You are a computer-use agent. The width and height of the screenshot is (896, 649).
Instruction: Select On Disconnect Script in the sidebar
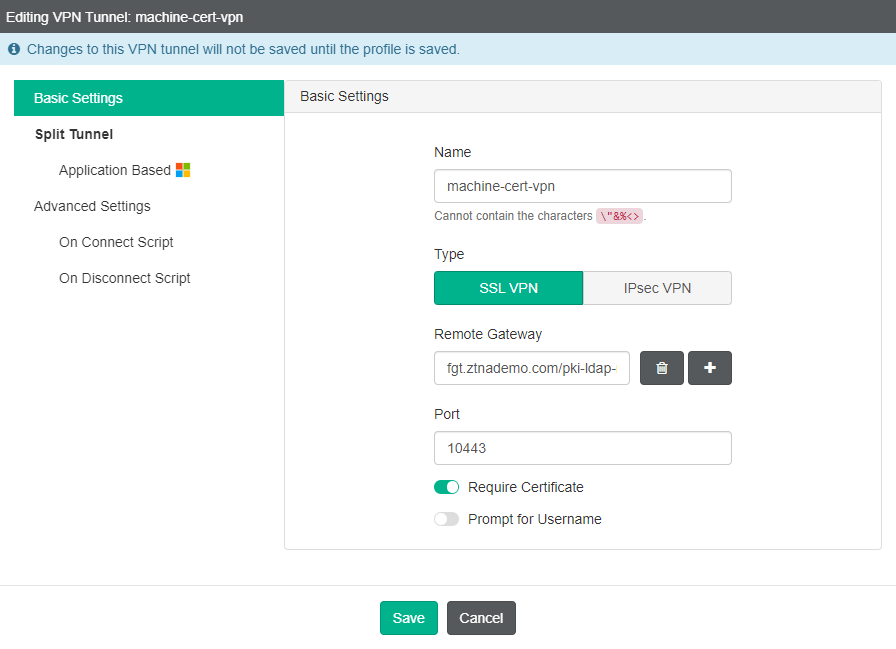[124, 278]
